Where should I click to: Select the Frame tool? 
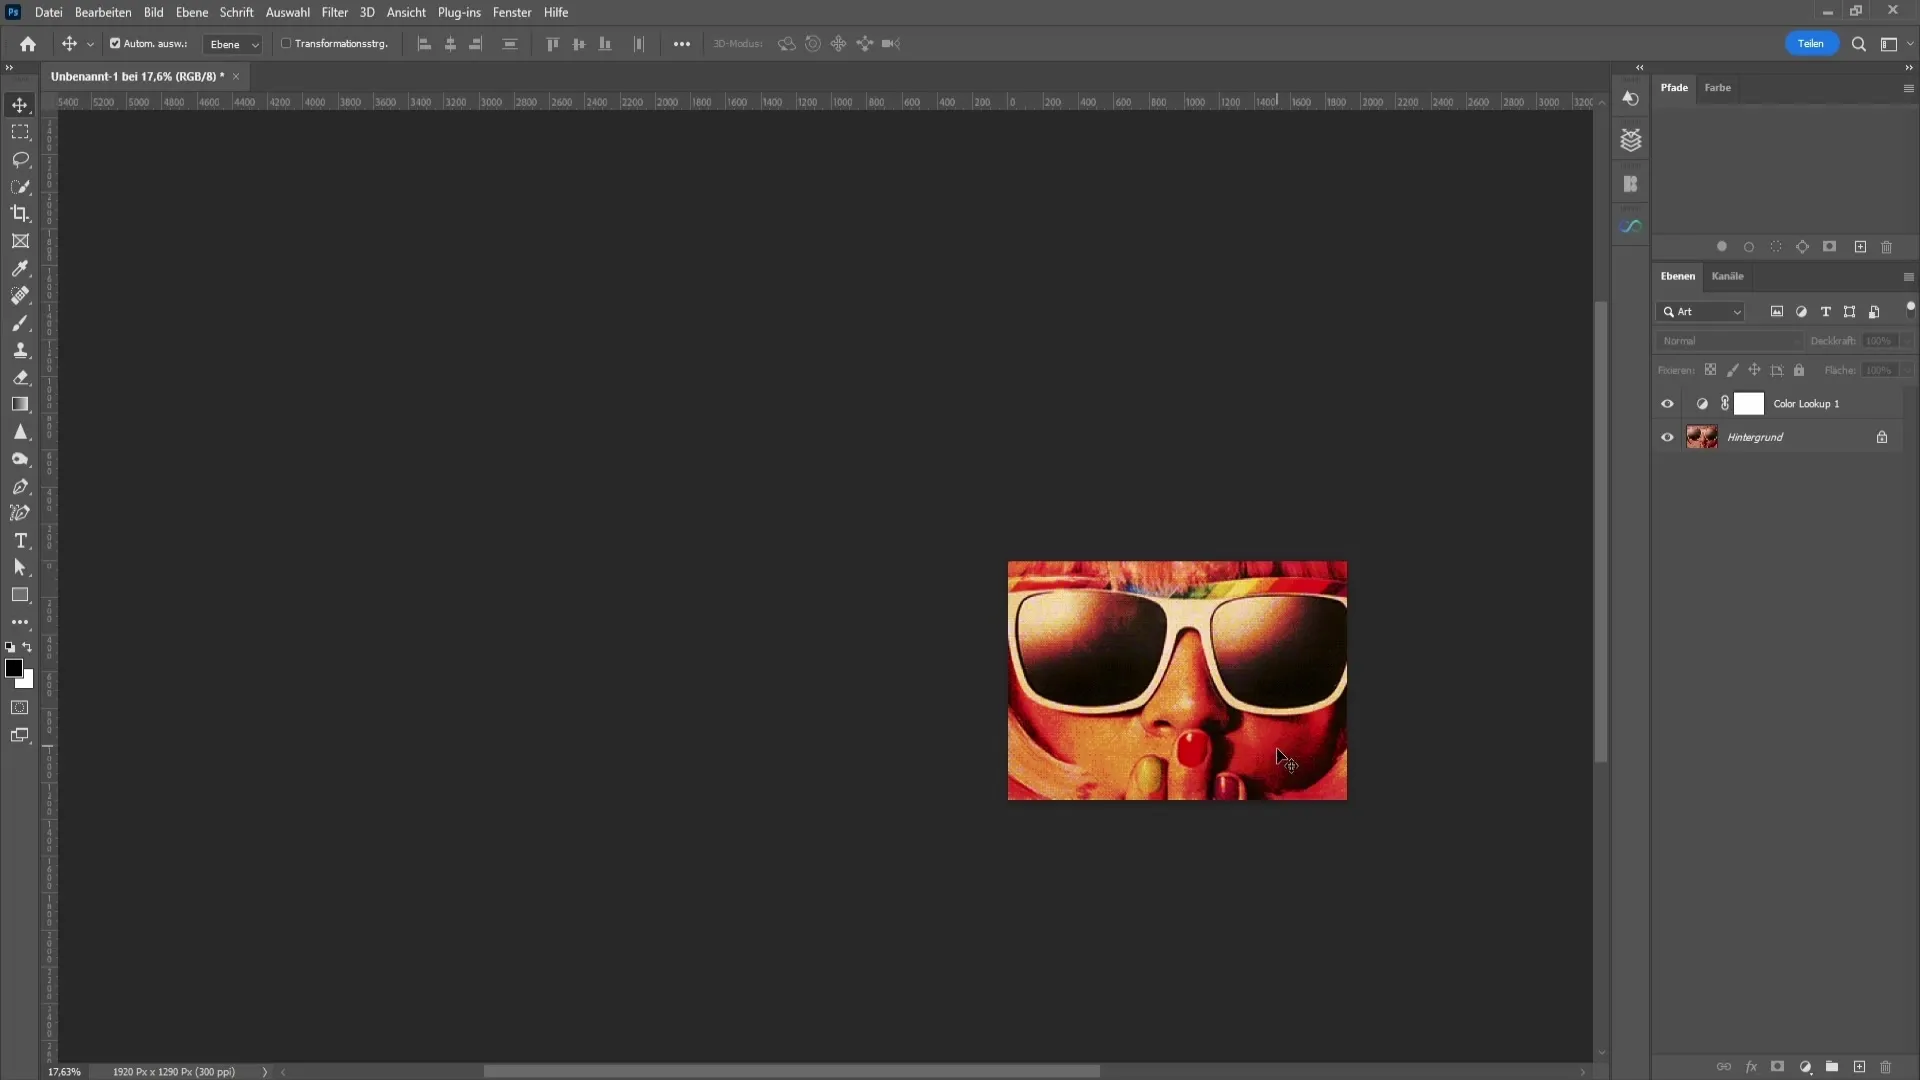click(x=20, y=241)
